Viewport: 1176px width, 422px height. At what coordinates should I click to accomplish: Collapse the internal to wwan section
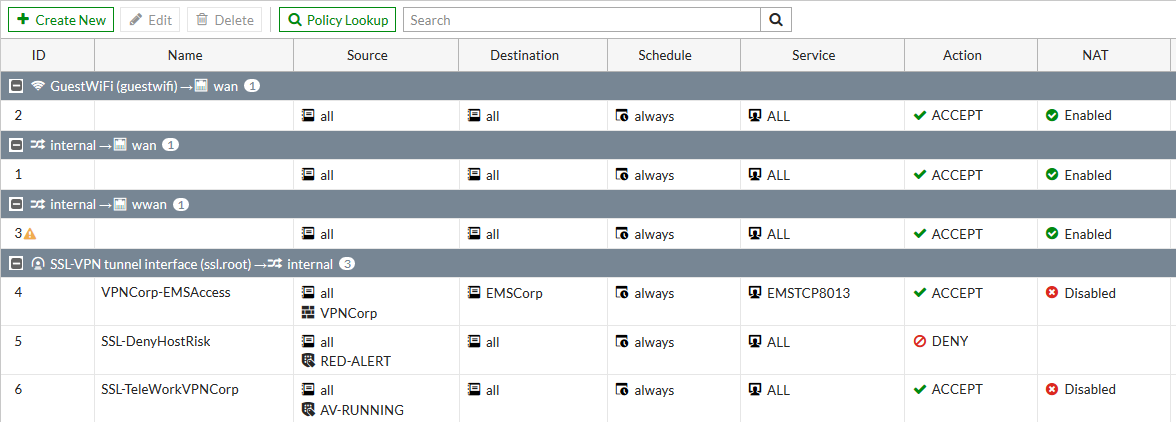pos(16,205)
